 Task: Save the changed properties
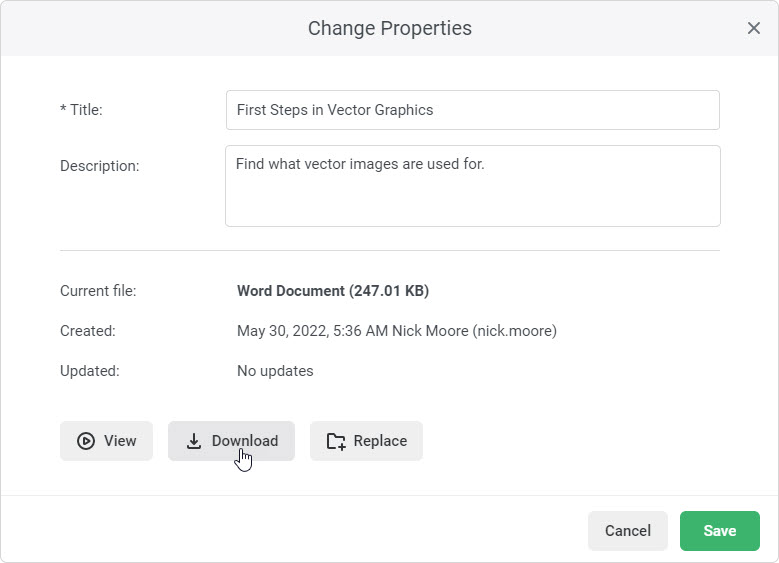click(x=719, y=531)
